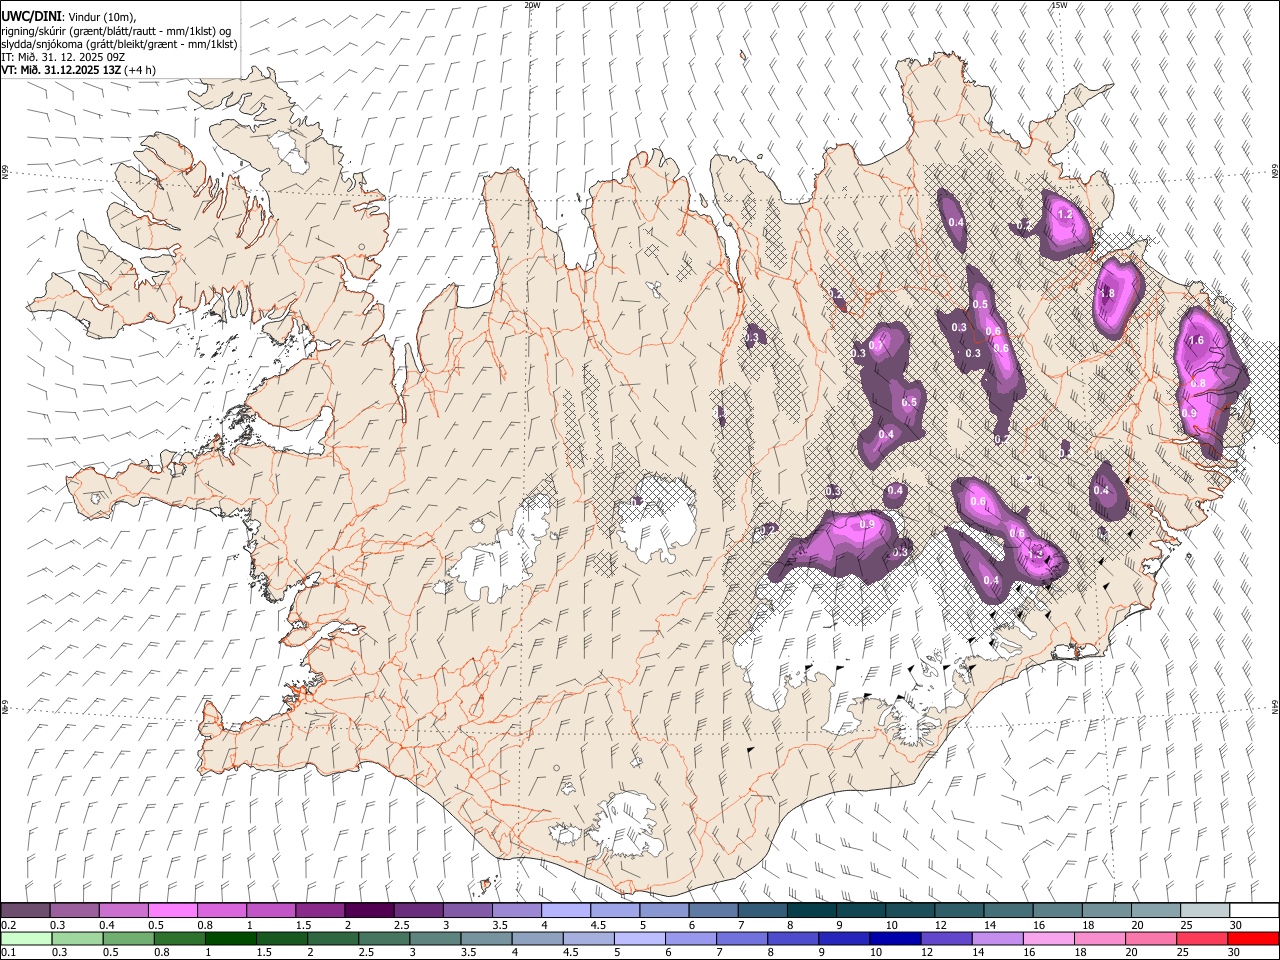The width and height of the screenshot is (1280, 960).
Task: Click the 1.8 snowfall value on the map
Action: 1107,293
